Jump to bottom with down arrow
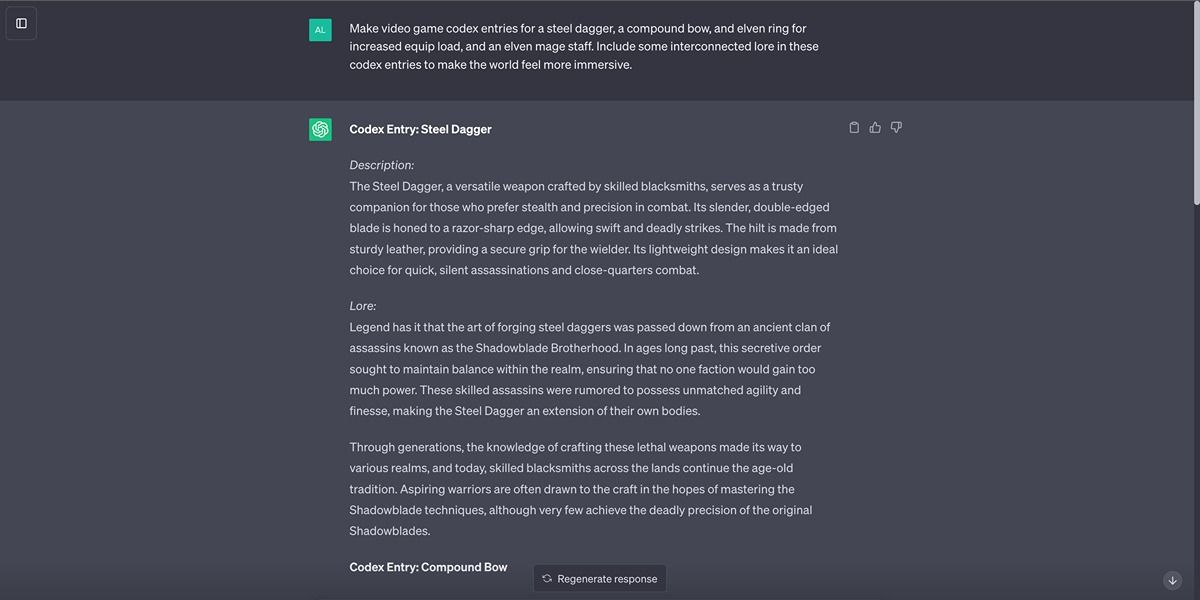 (x=1172, y=580)
